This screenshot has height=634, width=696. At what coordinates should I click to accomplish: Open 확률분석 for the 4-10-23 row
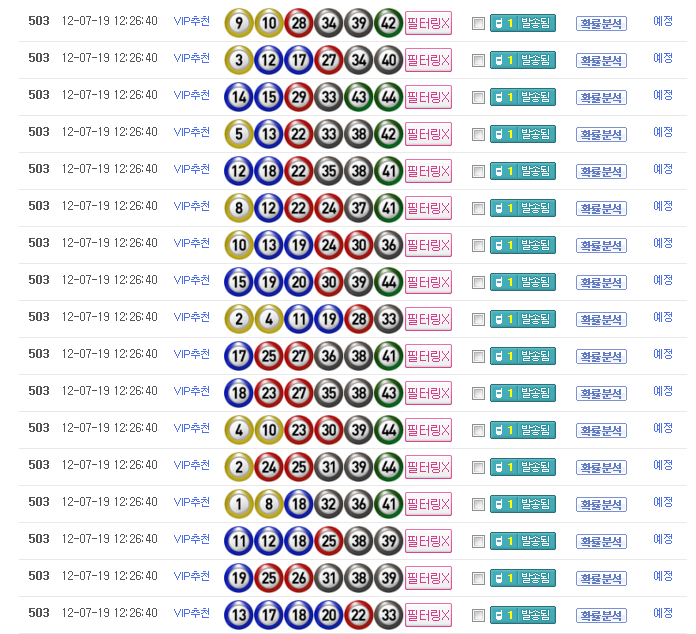pyautogui.click(x=601, y=430)
